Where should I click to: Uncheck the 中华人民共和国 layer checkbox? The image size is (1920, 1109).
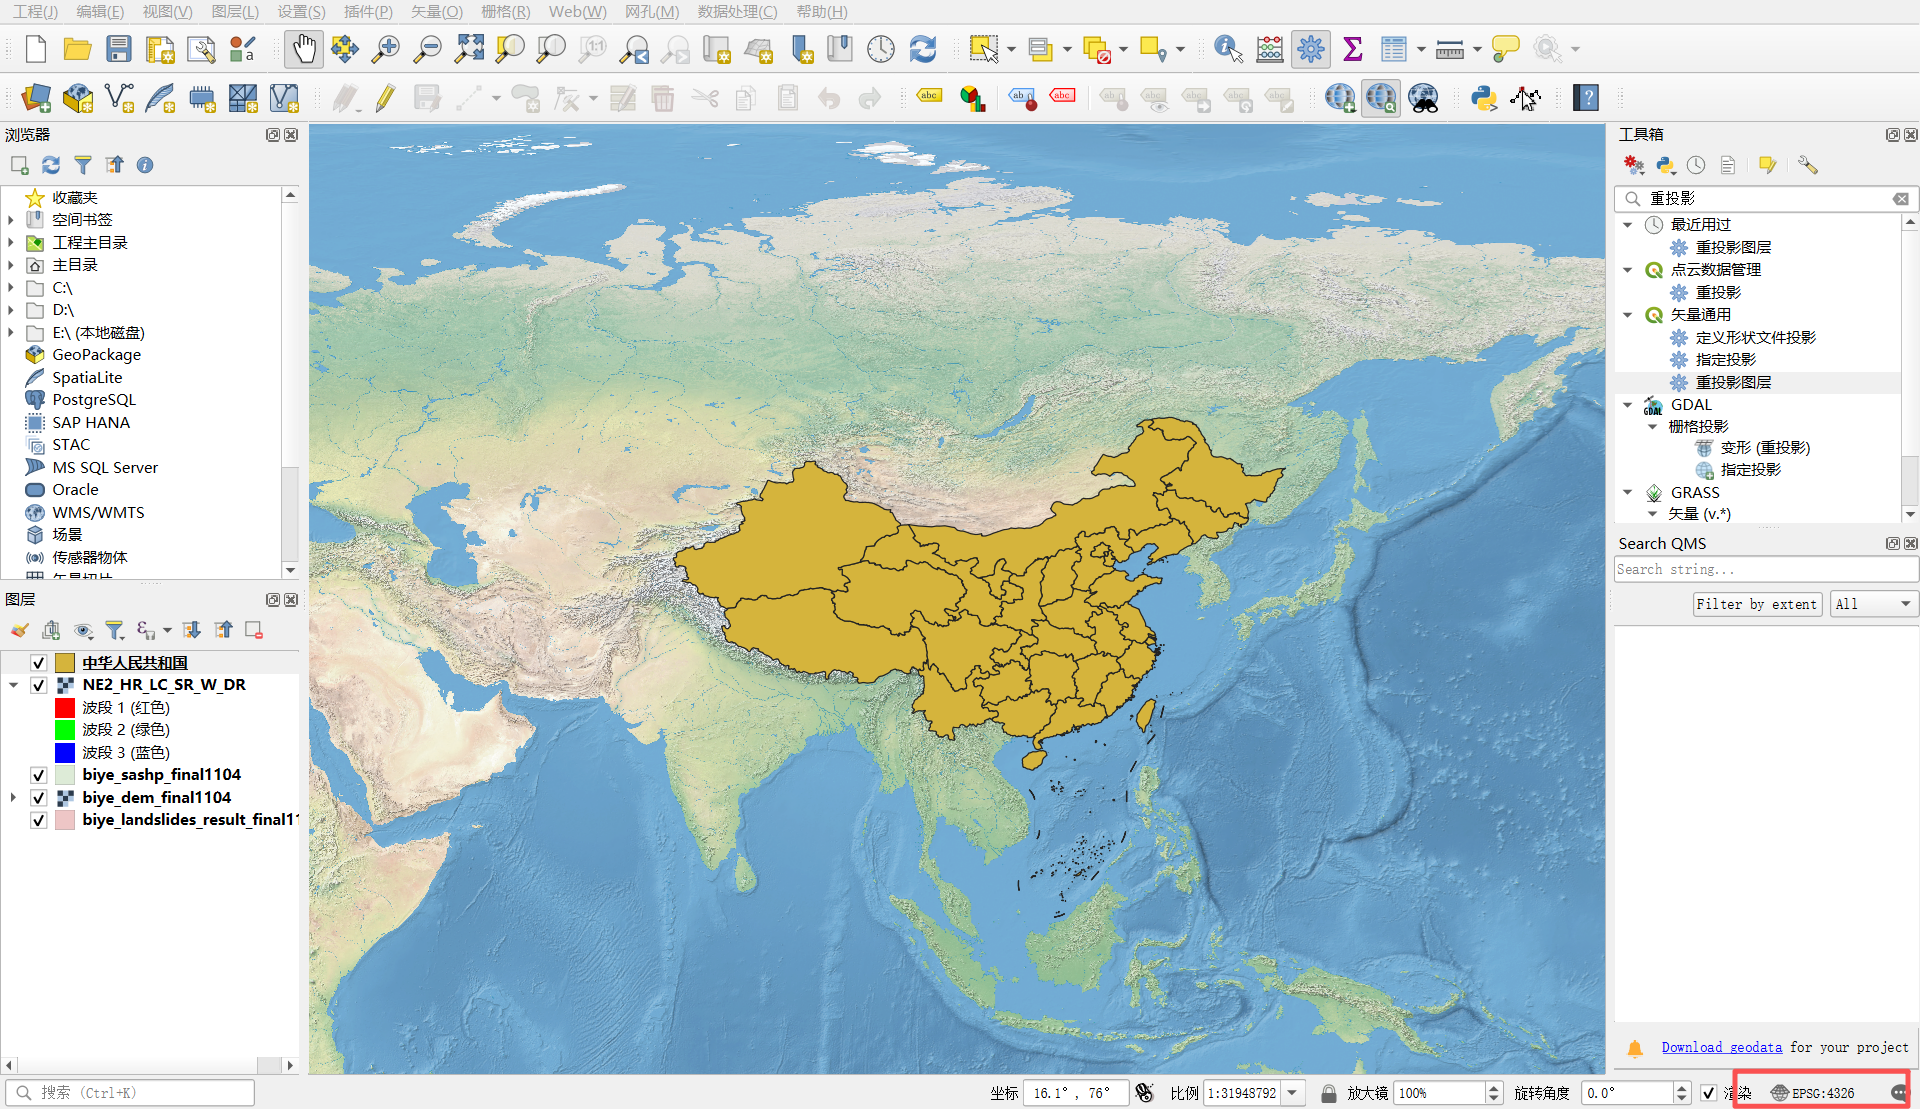[39, 663]
